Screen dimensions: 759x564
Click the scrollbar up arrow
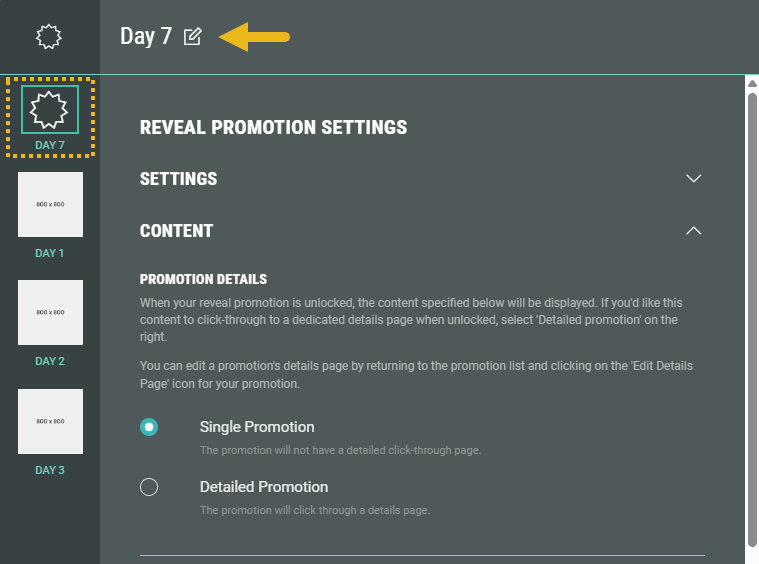click(x=751, y=84)
